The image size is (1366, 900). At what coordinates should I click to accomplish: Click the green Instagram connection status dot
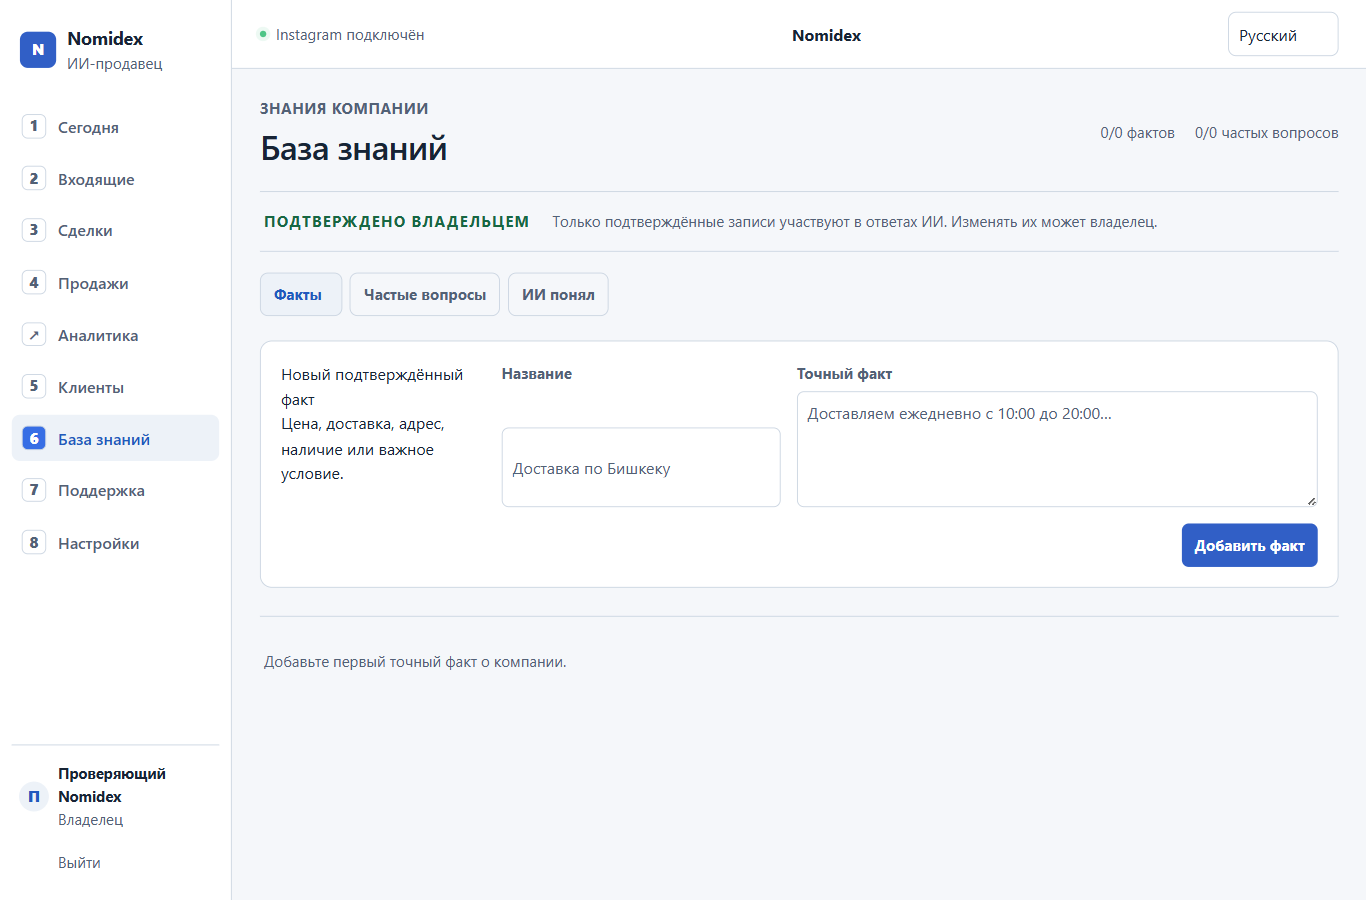[263, 34]
